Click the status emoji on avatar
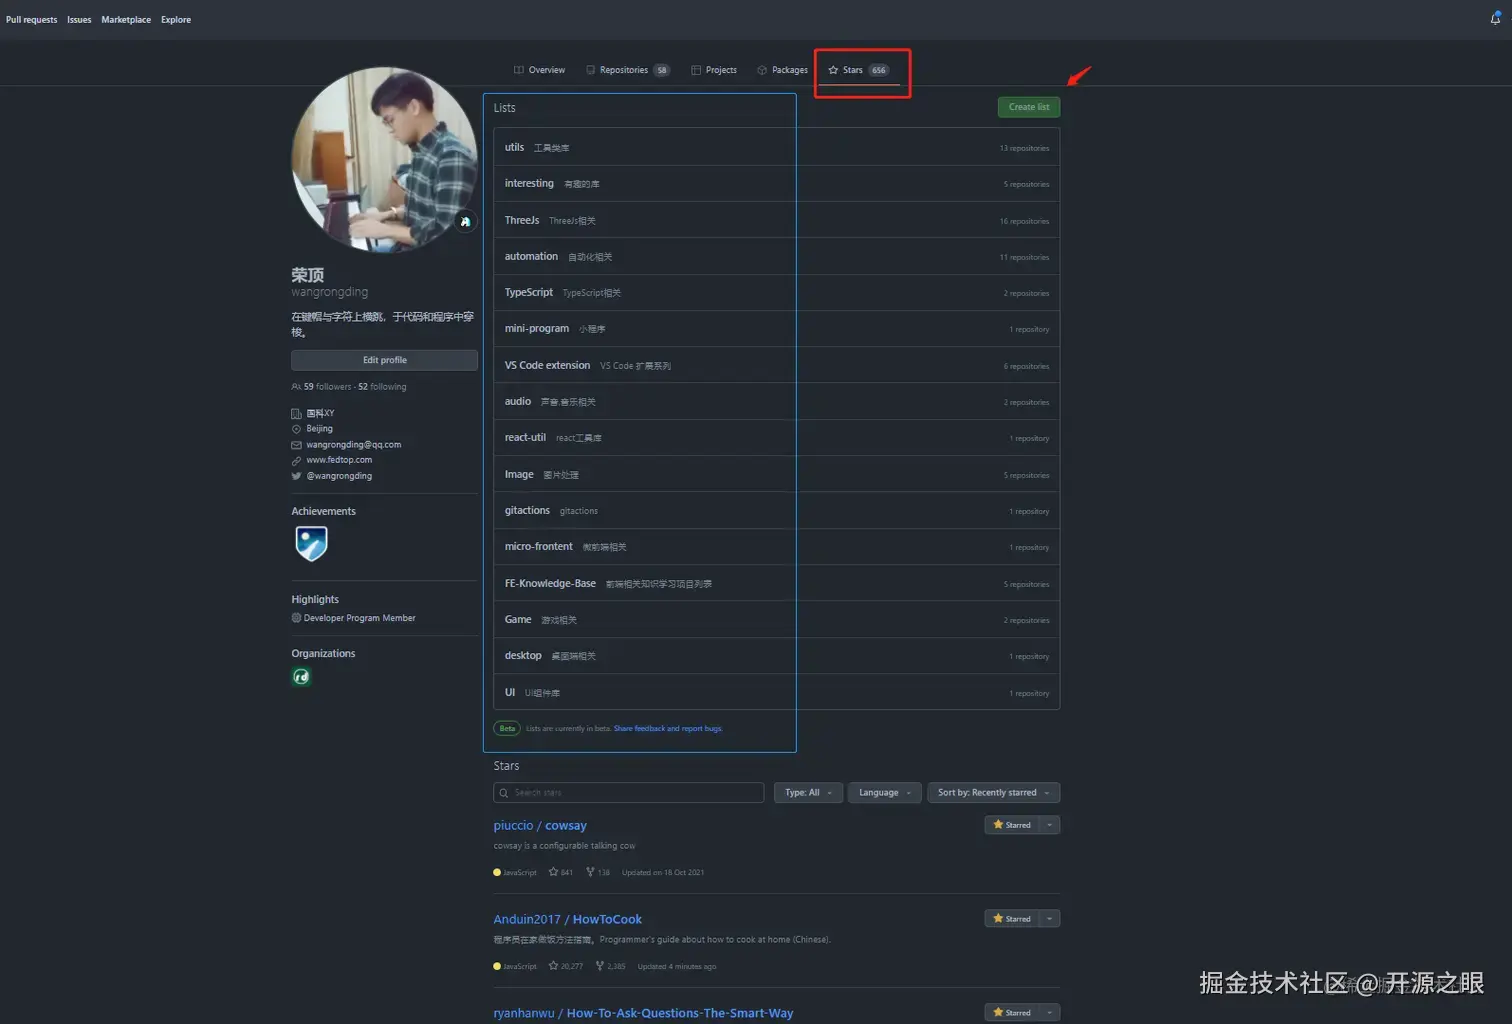 tap(465, 222)
